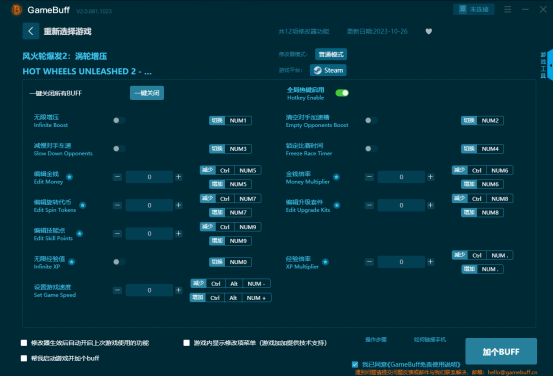Expand the side tools panel arrow

[550, 65]
